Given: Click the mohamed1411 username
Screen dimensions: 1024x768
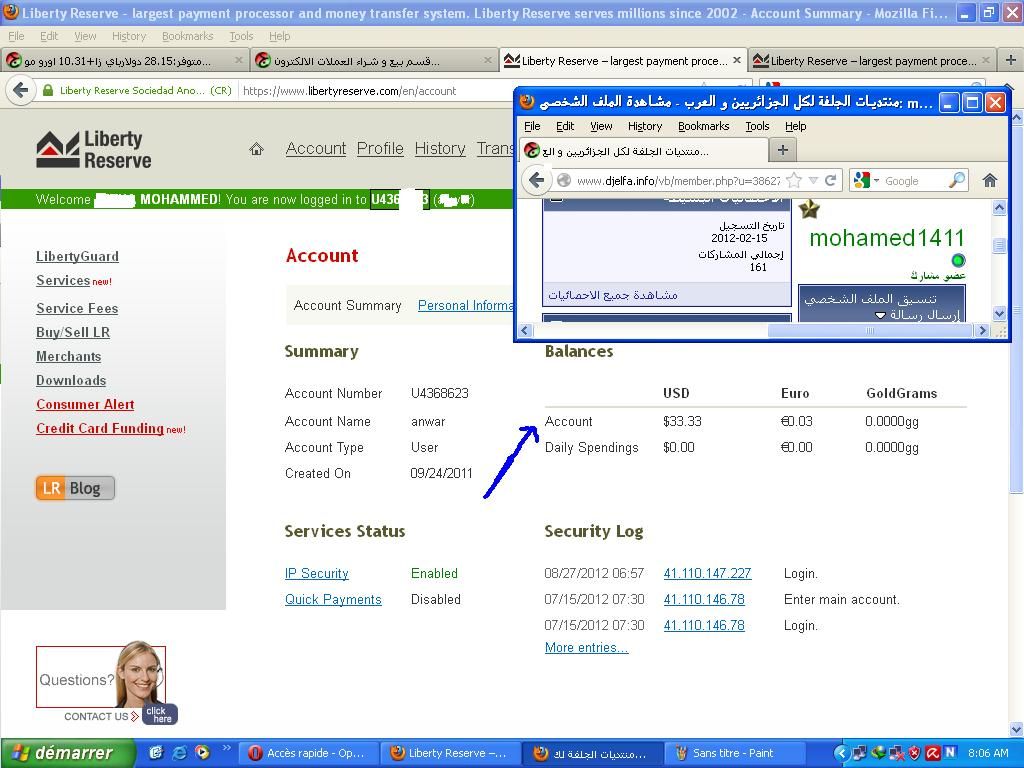Looking at the screenshot, I should [886, 238].
